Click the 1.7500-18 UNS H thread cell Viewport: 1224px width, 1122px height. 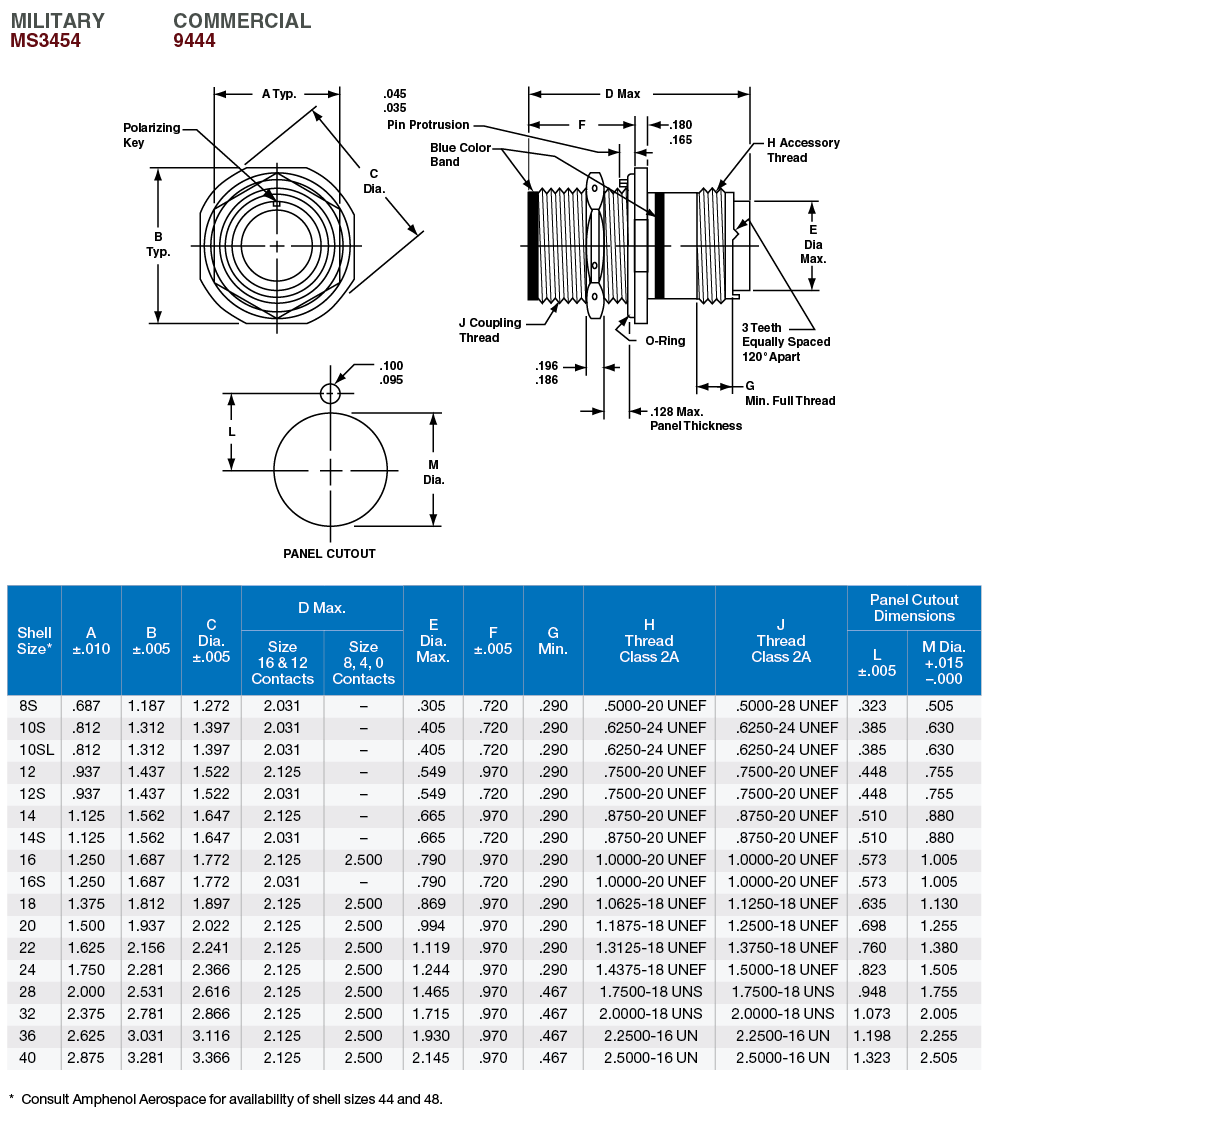pyautogui.click(x=650, y=992)
